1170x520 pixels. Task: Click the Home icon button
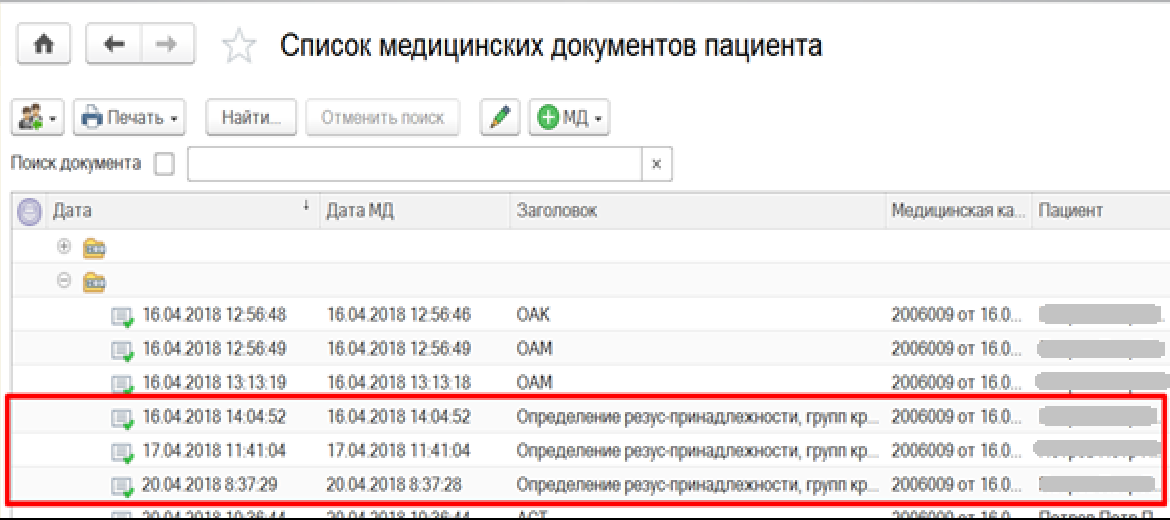pyautogui.click(x=44, y=45)
